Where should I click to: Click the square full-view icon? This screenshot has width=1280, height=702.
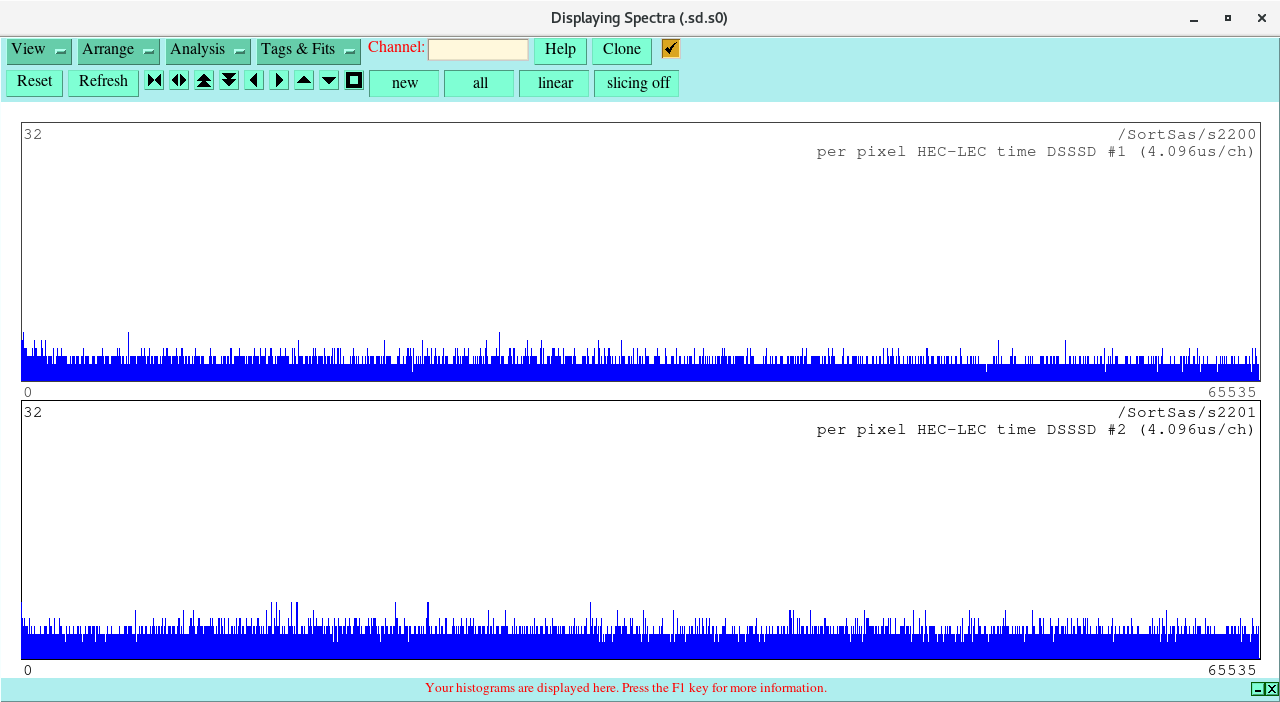tap(354, 81)
